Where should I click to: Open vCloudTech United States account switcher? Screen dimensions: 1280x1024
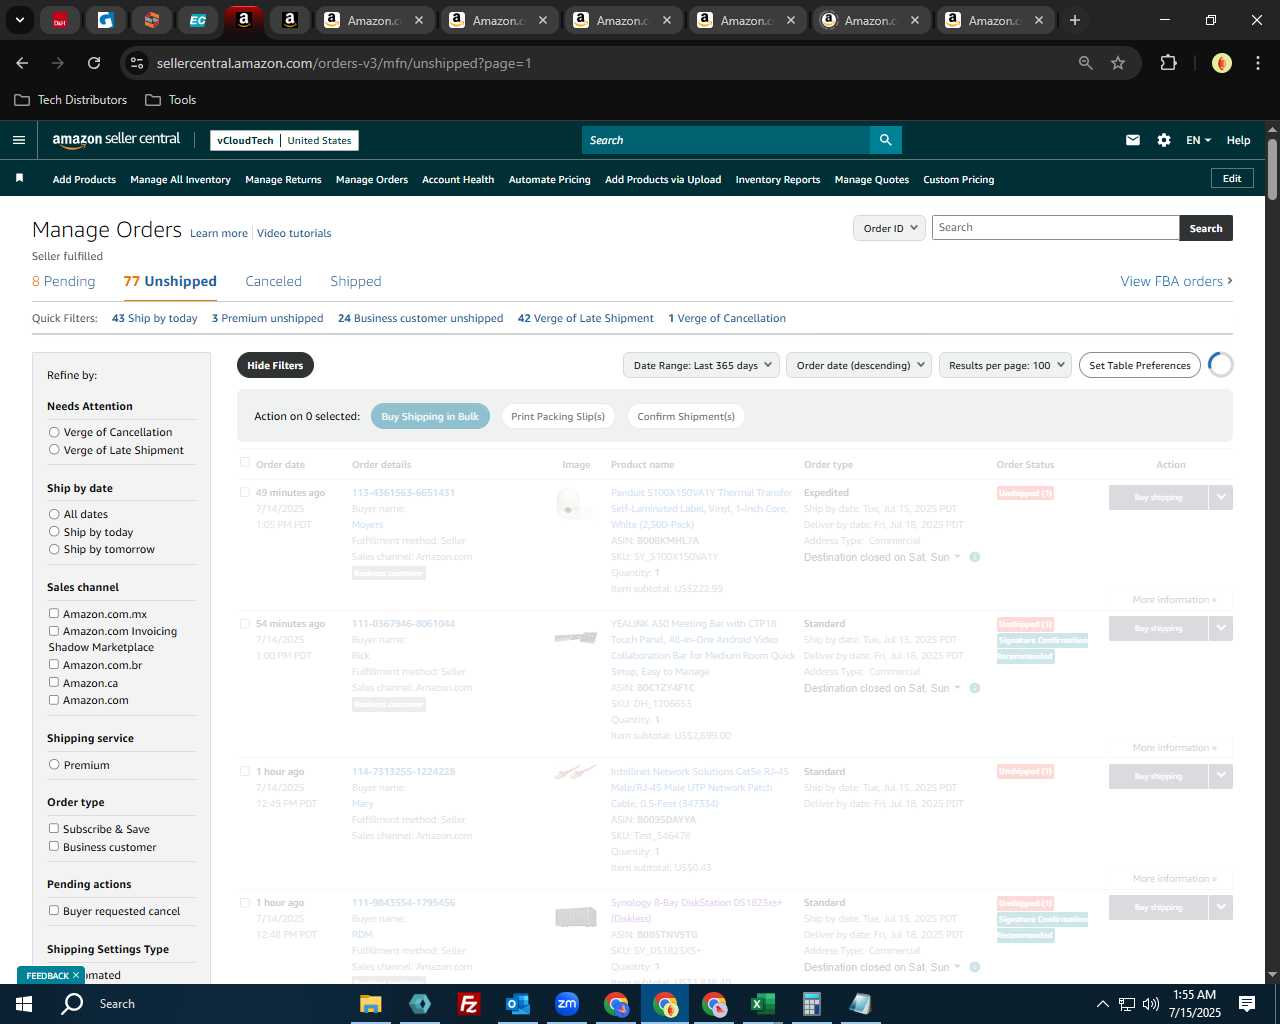pos(284,140)
